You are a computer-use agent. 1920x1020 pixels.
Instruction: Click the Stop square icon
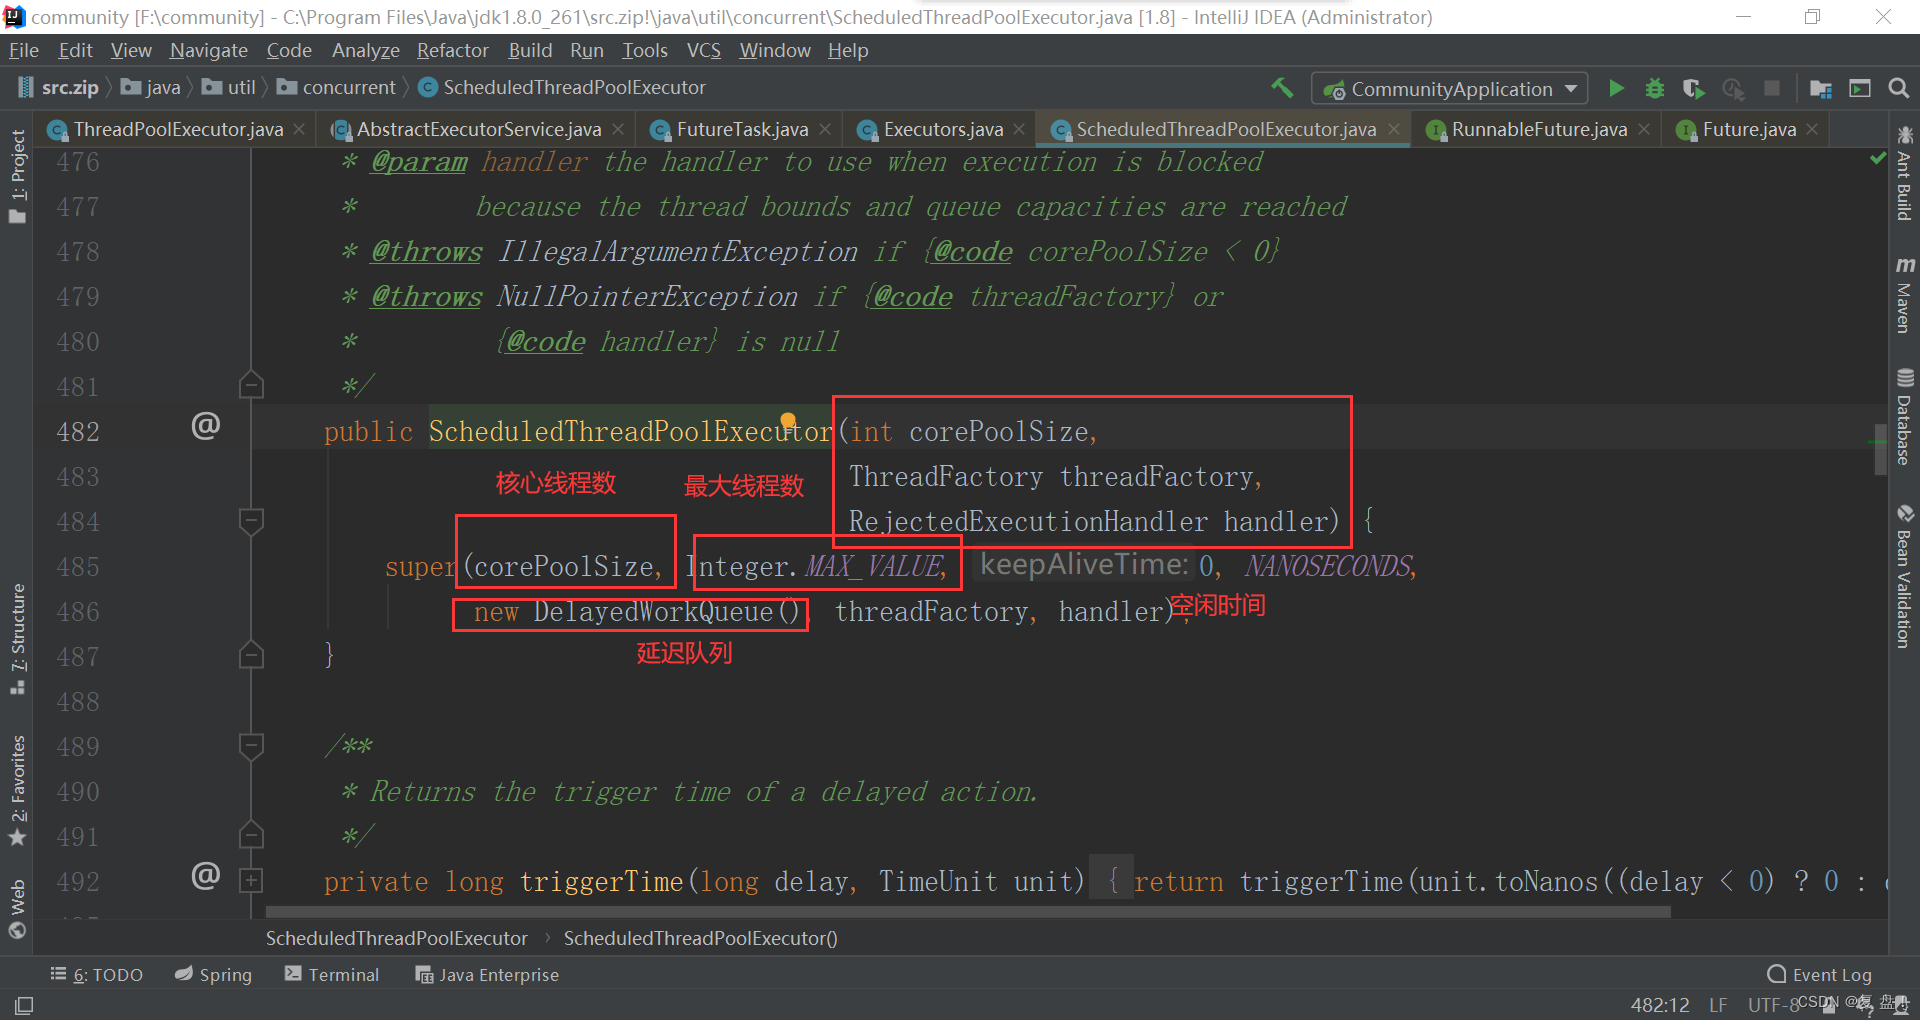[x=1772, y=88]
